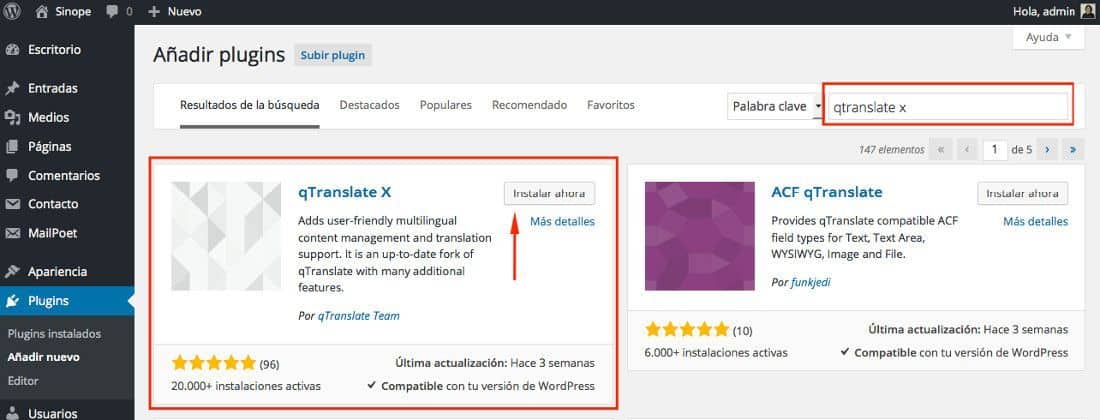Image resolution: width=1100 pixels, height=420 pixels.
Task: Click the plus icon next to Nuevo
Action: (154, 12)
